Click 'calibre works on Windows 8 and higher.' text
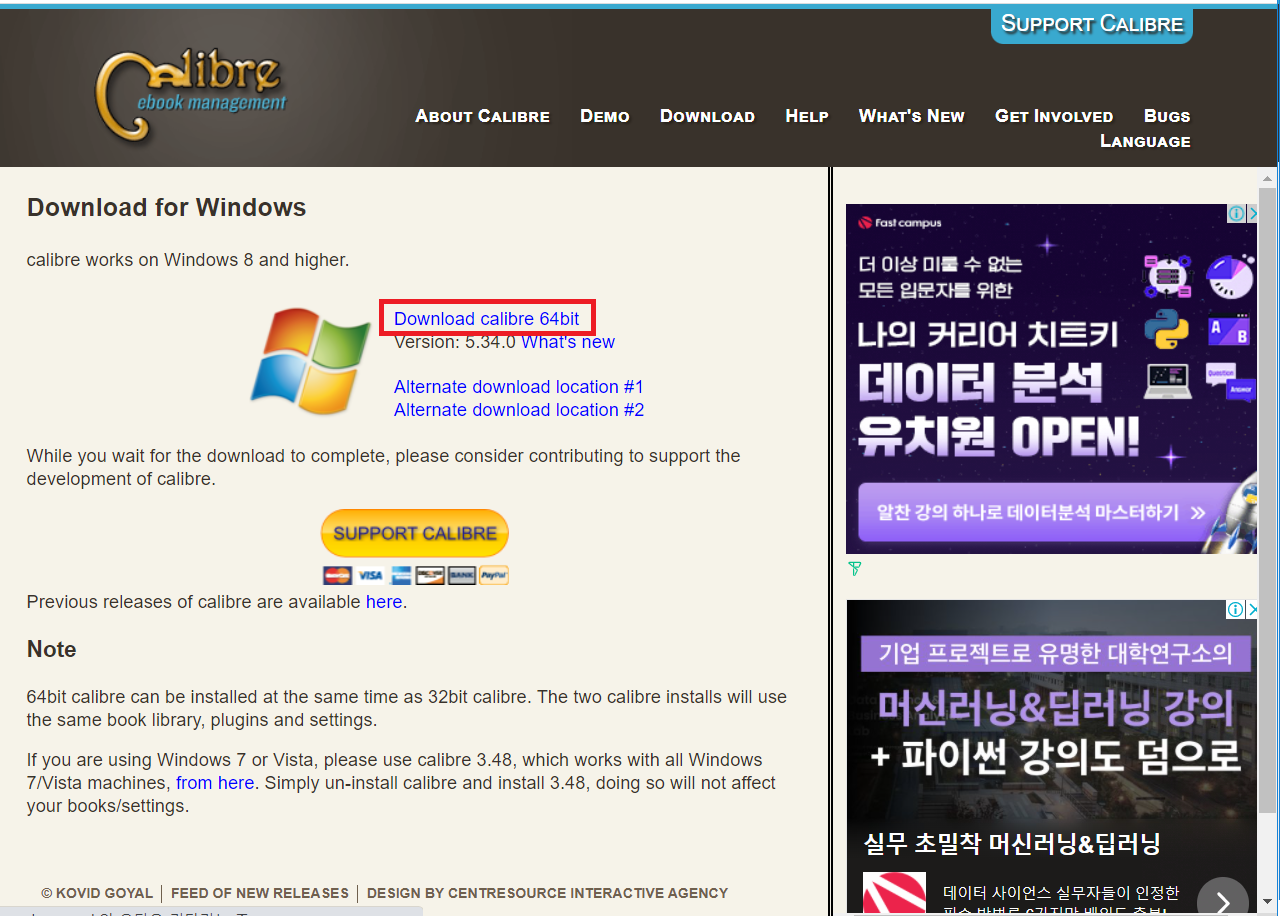The height and width of the screenshot is (916, 1280). pyautogui.click(x=188, y=260)
